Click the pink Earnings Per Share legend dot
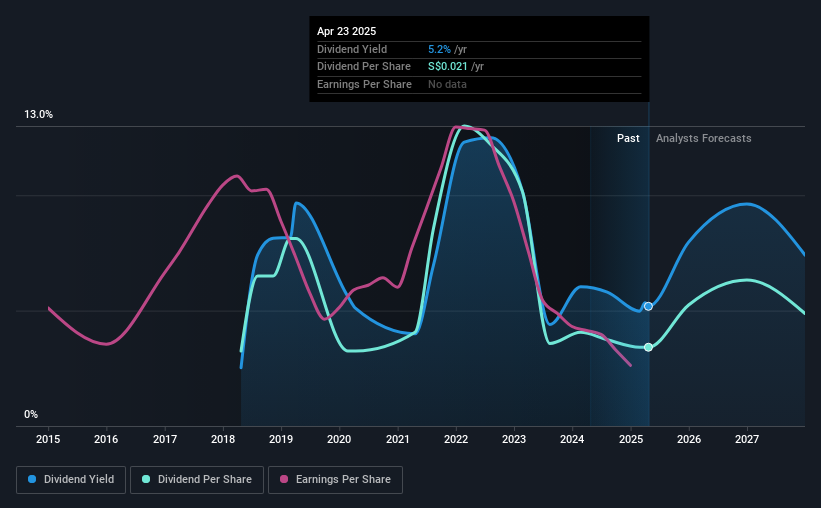 pyautogui.click(x=284, y=479)
